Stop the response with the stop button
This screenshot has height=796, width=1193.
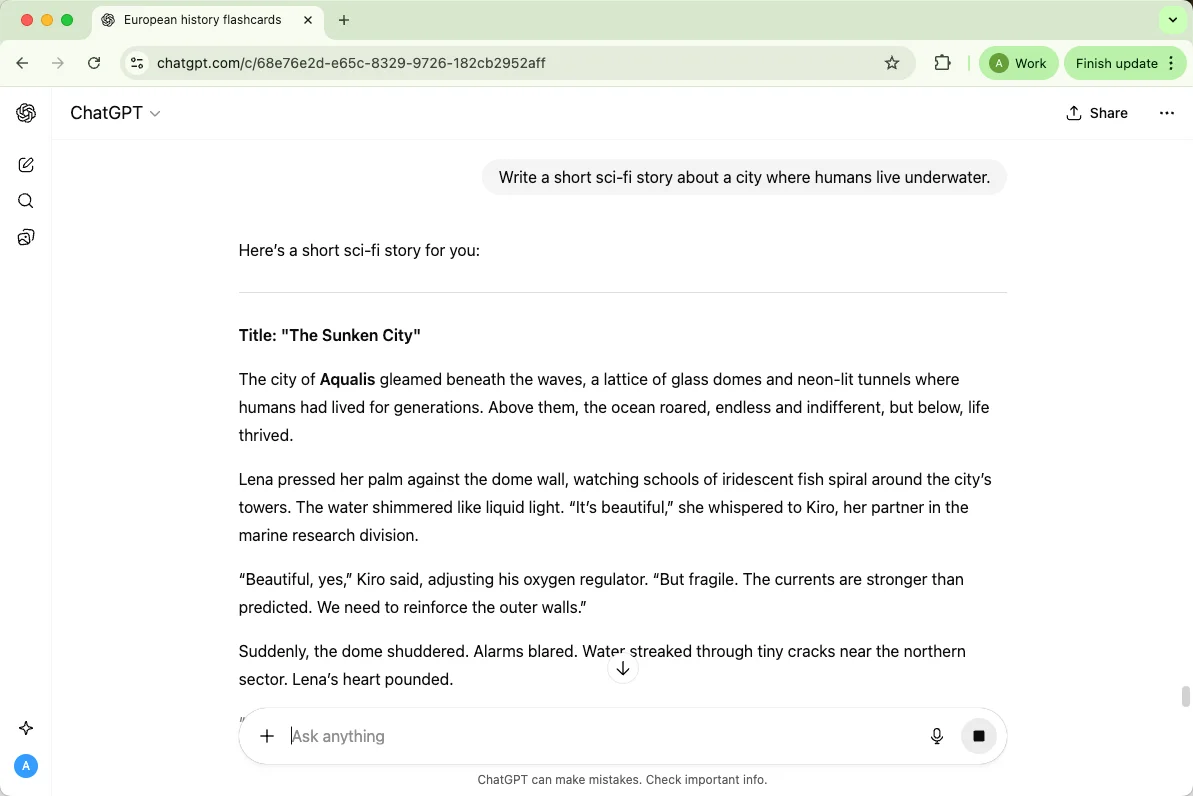coord(979,736)
